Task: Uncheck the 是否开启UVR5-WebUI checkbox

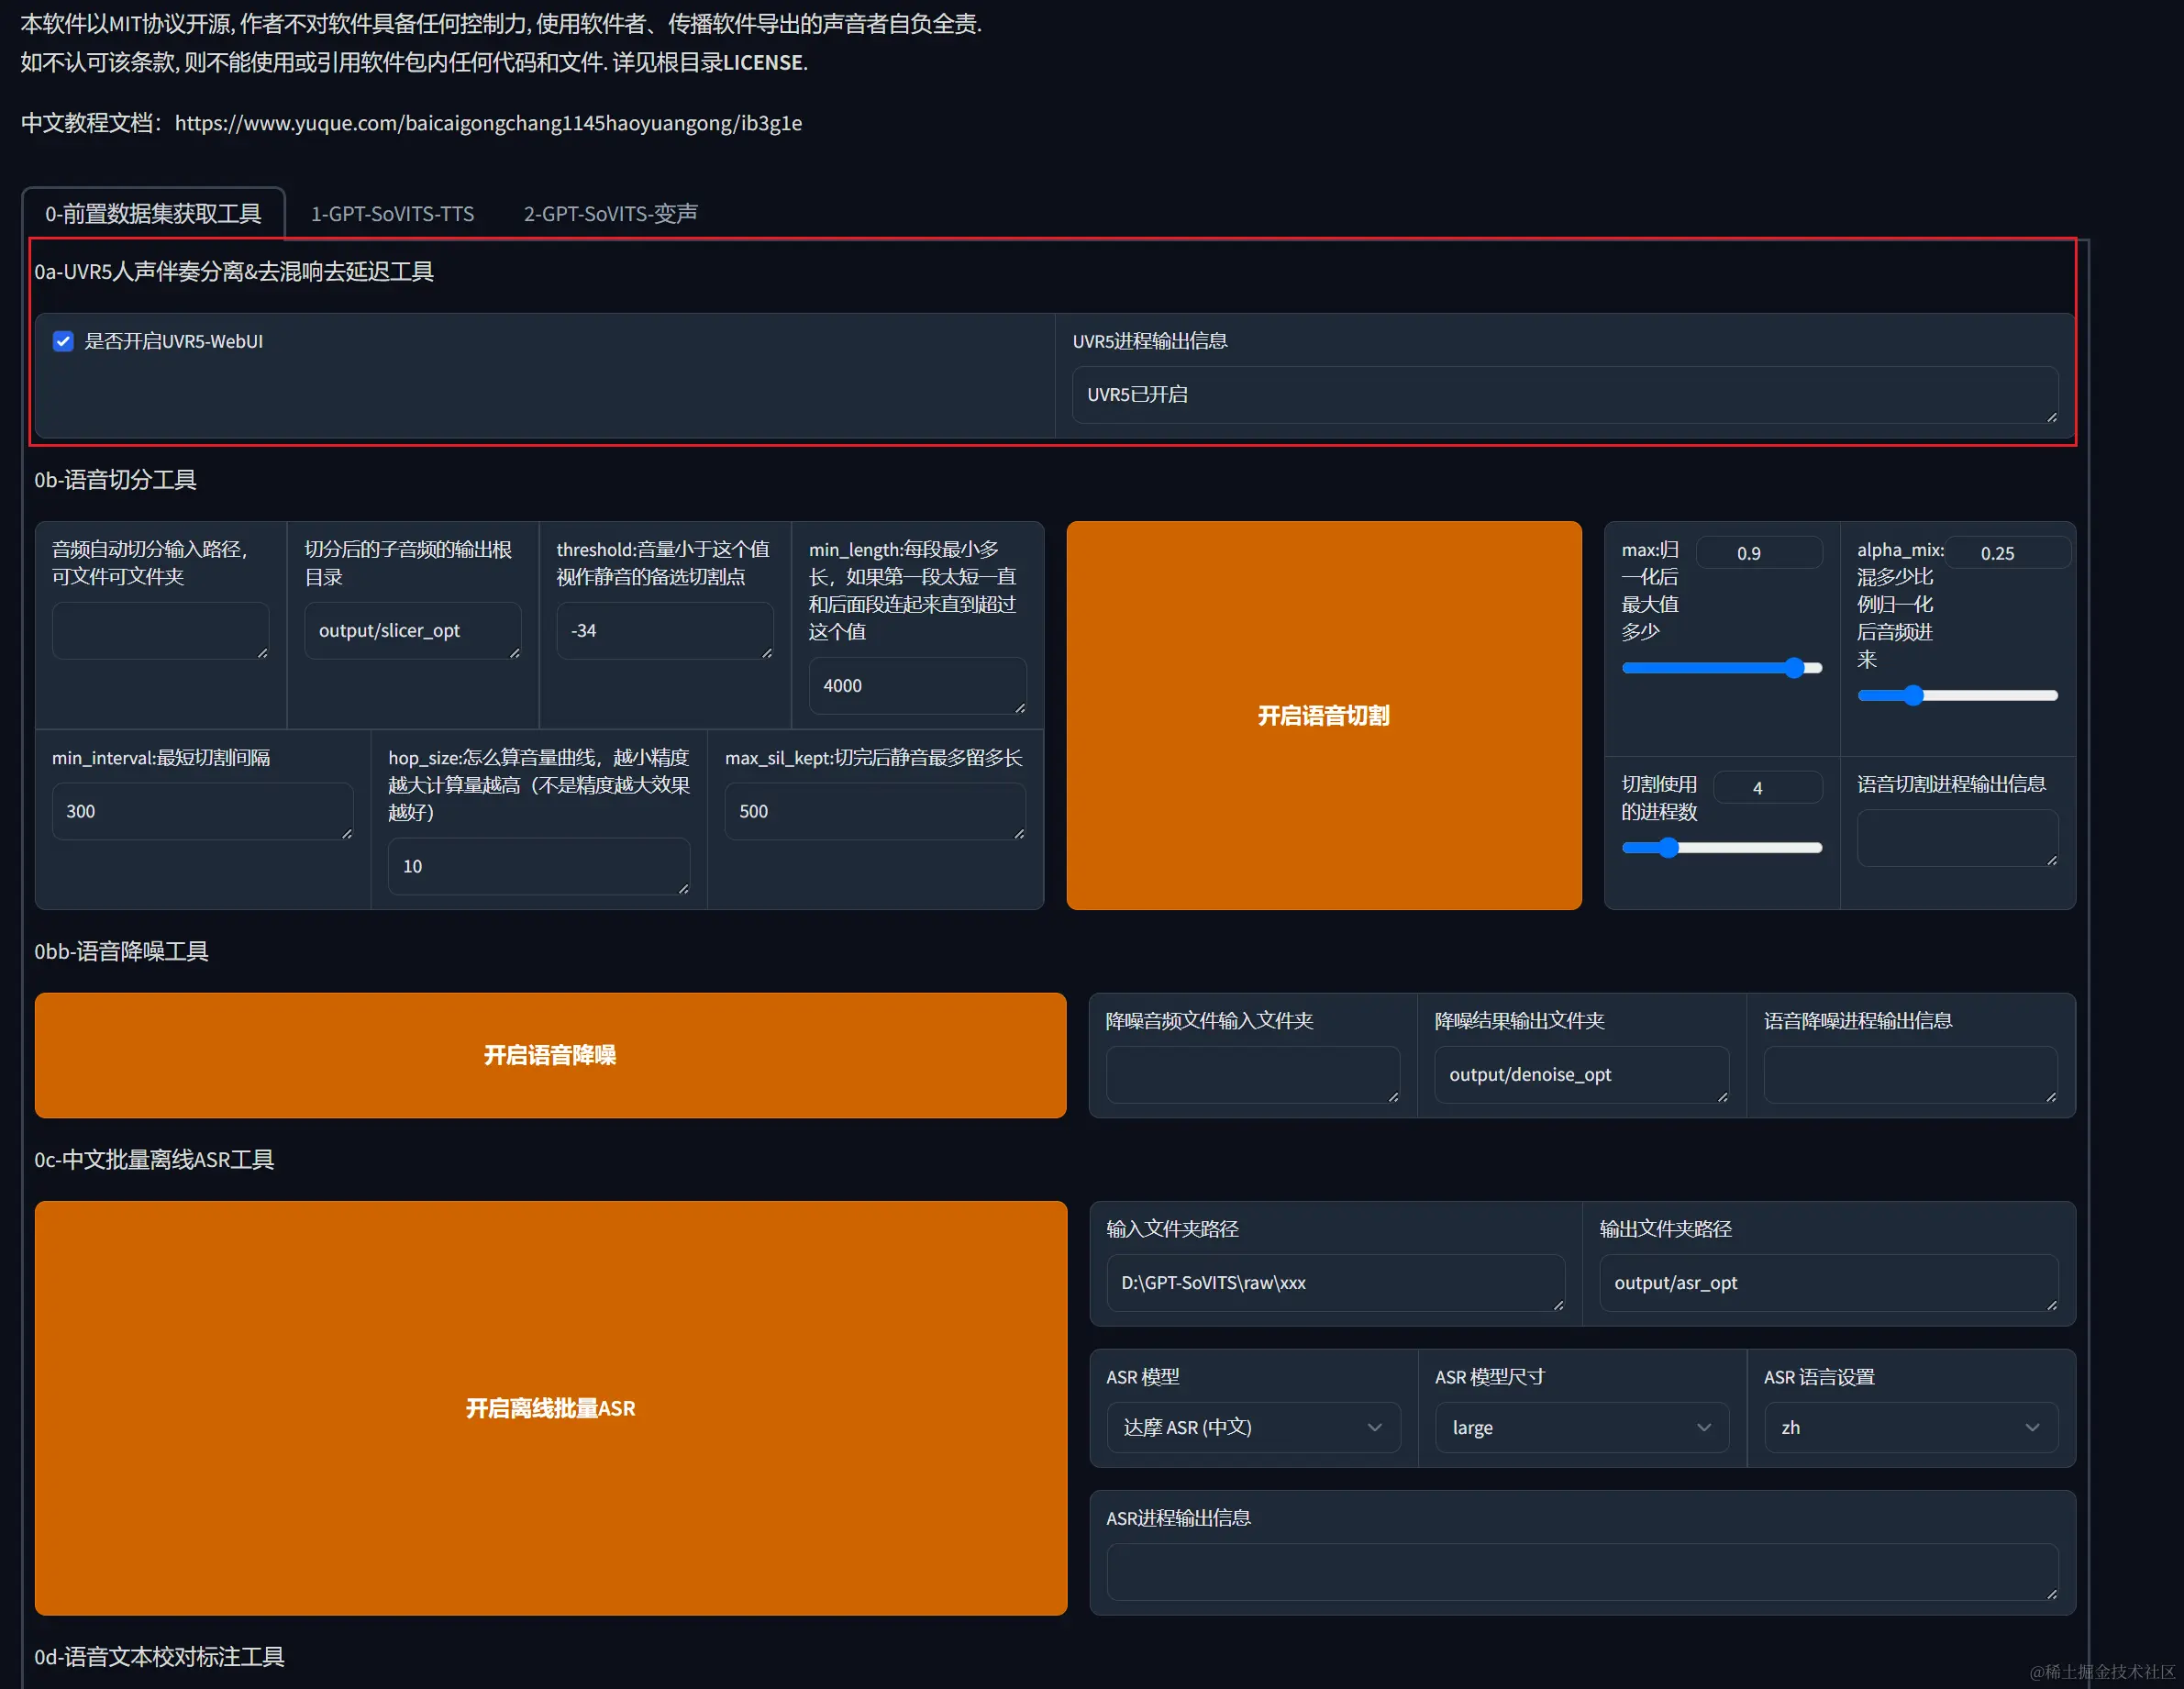Action: click(63, 341)
